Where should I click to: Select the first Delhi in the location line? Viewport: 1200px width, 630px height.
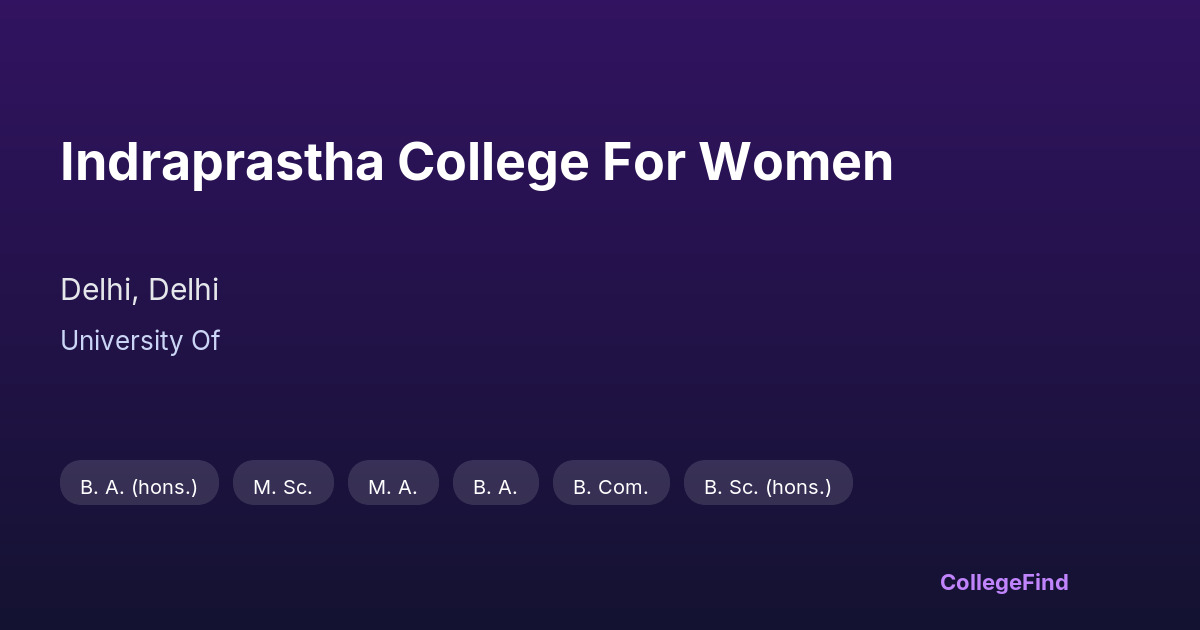[x=97, y=290]
